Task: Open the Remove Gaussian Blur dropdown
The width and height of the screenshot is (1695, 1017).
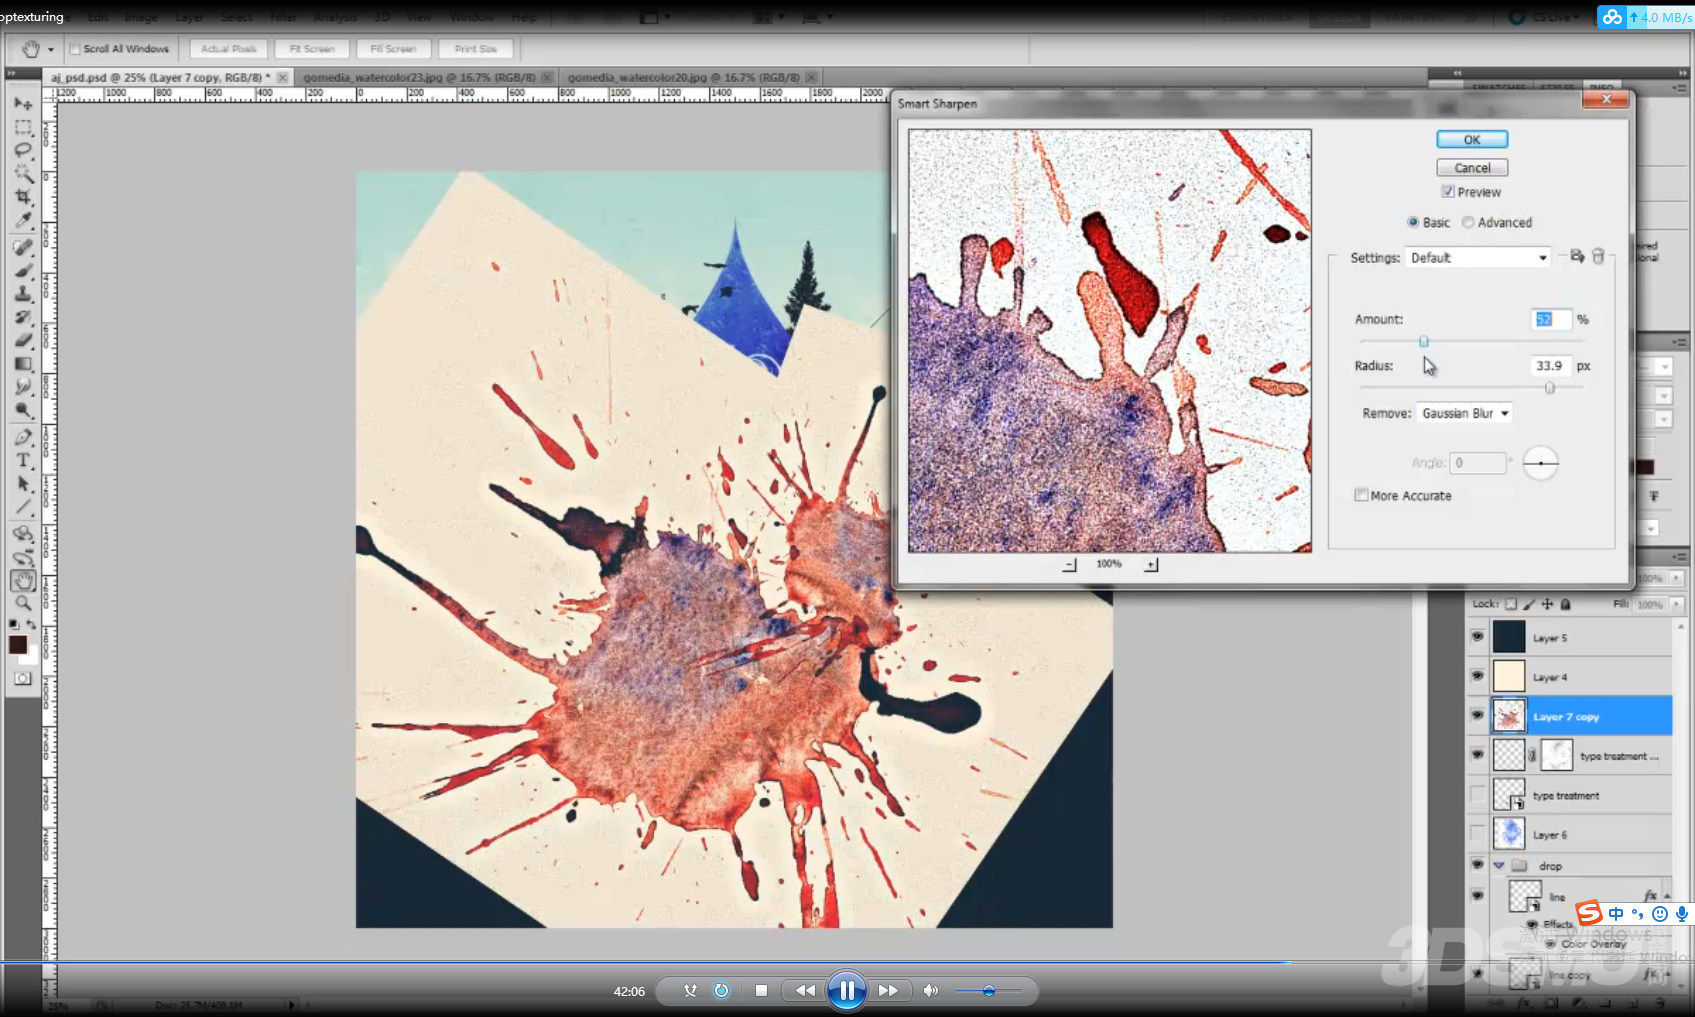Action: pos(1464,413)
